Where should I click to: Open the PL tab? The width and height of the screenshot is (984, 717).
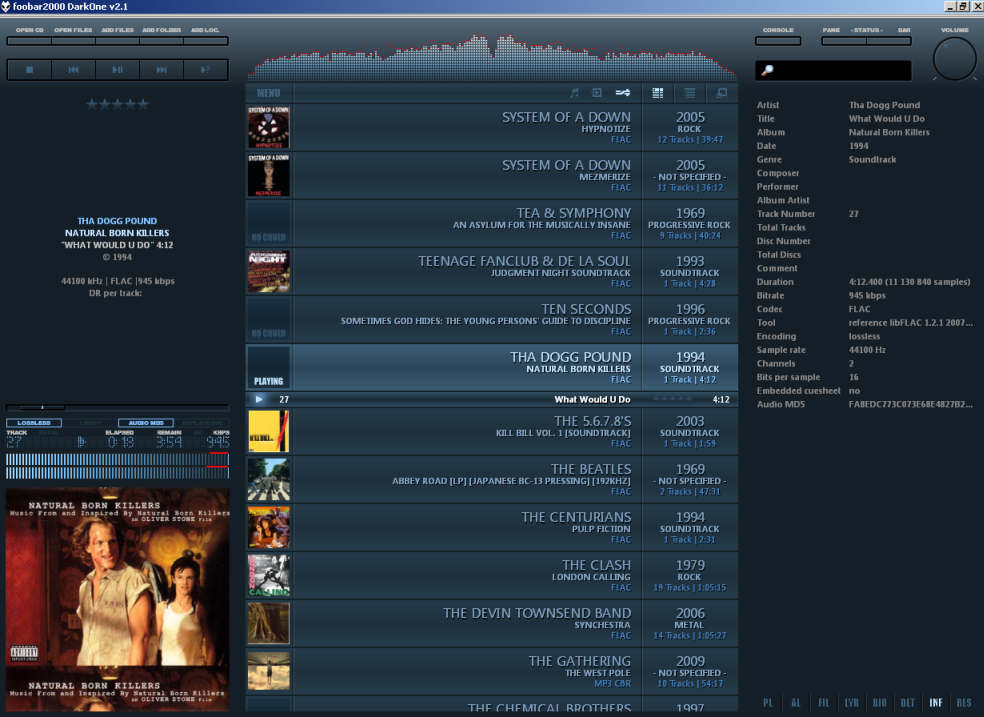768,703
